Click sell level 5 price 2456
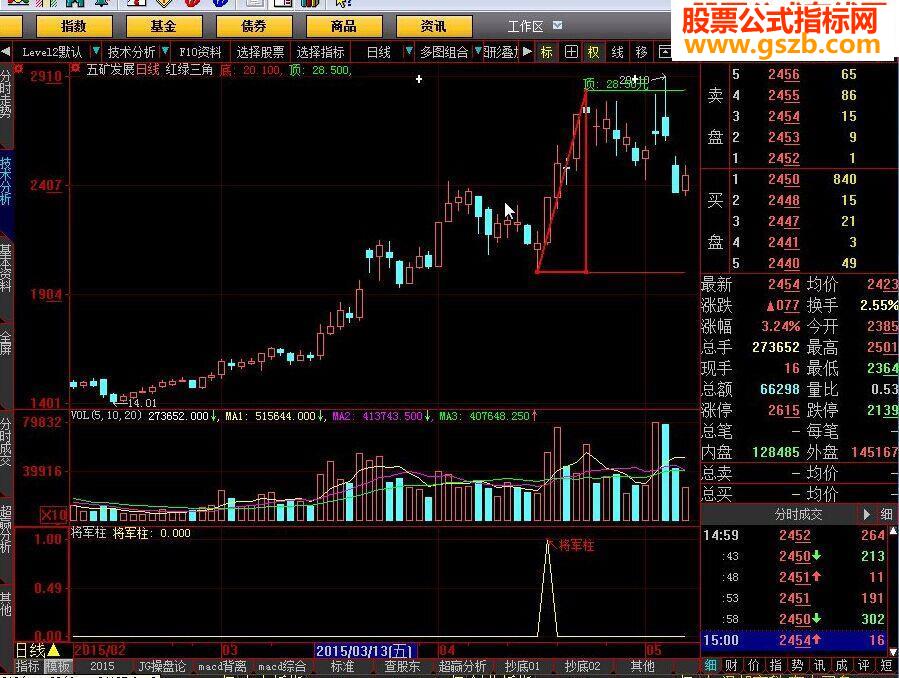The height and width of the screenshot is (678, 899). pos(784,75)
